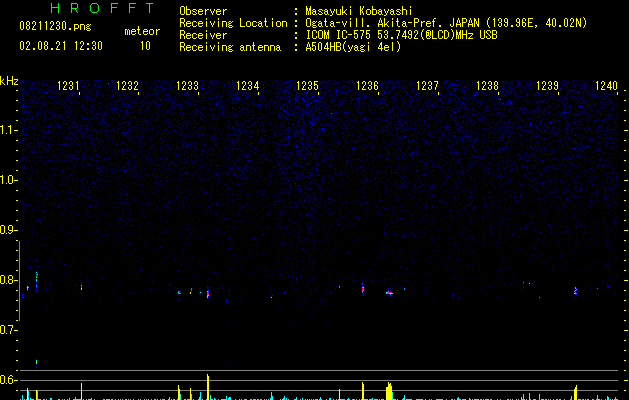Click the 1.0 kHz frequency tick label
629x400 pixels.
pyautogui.click(x=8, y=180)
